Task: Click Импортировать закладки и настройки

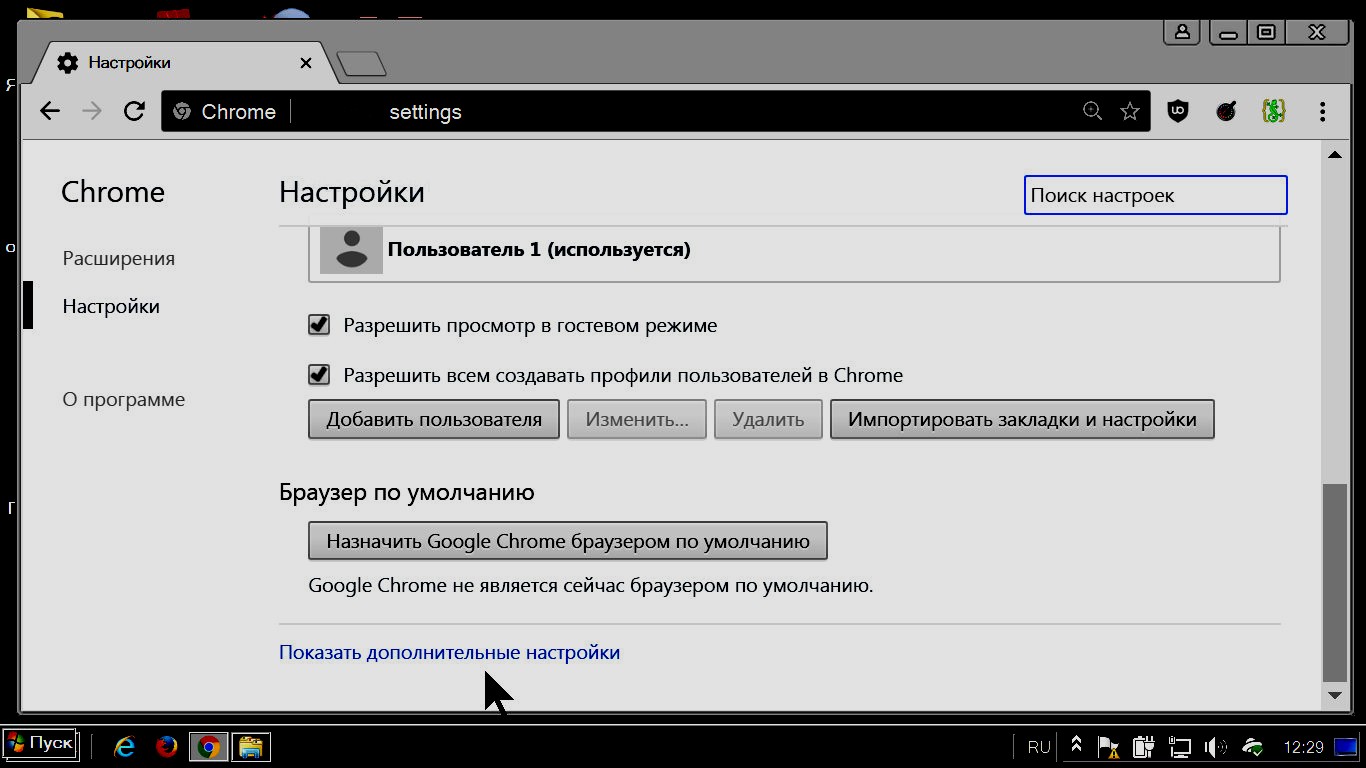Action: (x=1022, y=419)
